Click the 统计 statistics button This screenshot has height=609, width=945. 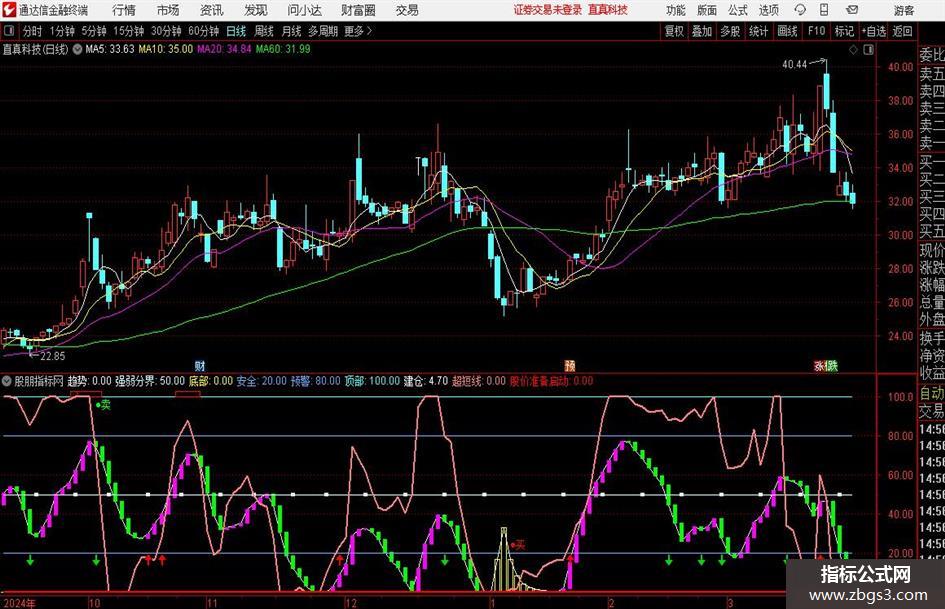(x=758, y=31)
